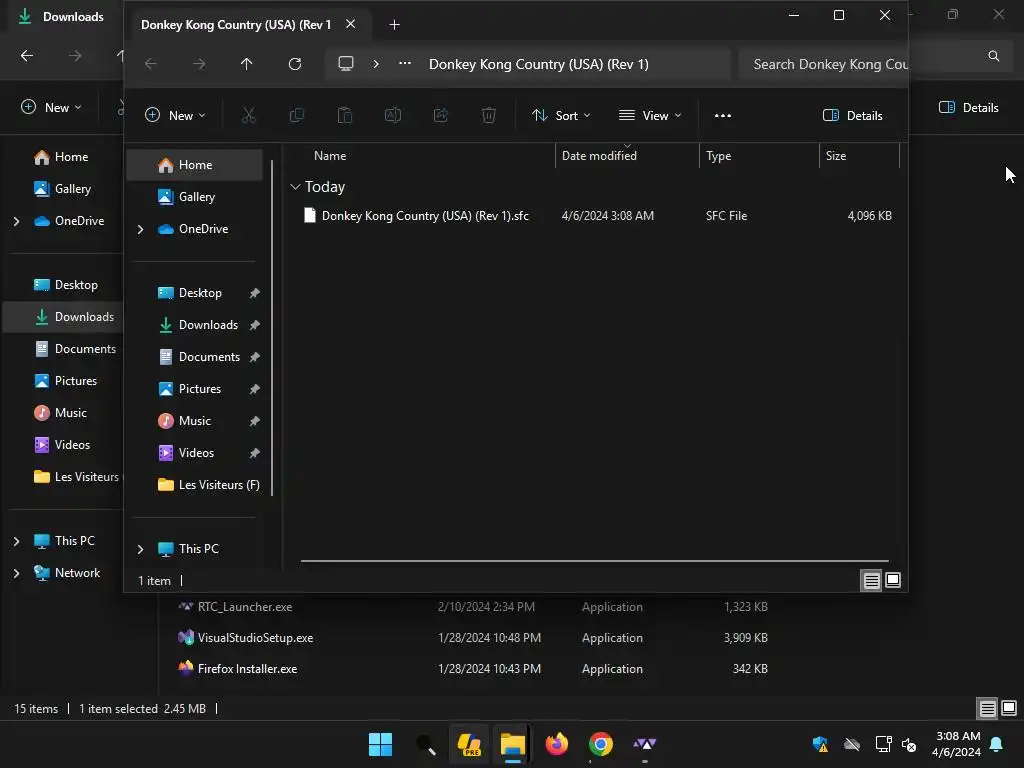Click the horizontal scrollbar in file list

[594, 561]
